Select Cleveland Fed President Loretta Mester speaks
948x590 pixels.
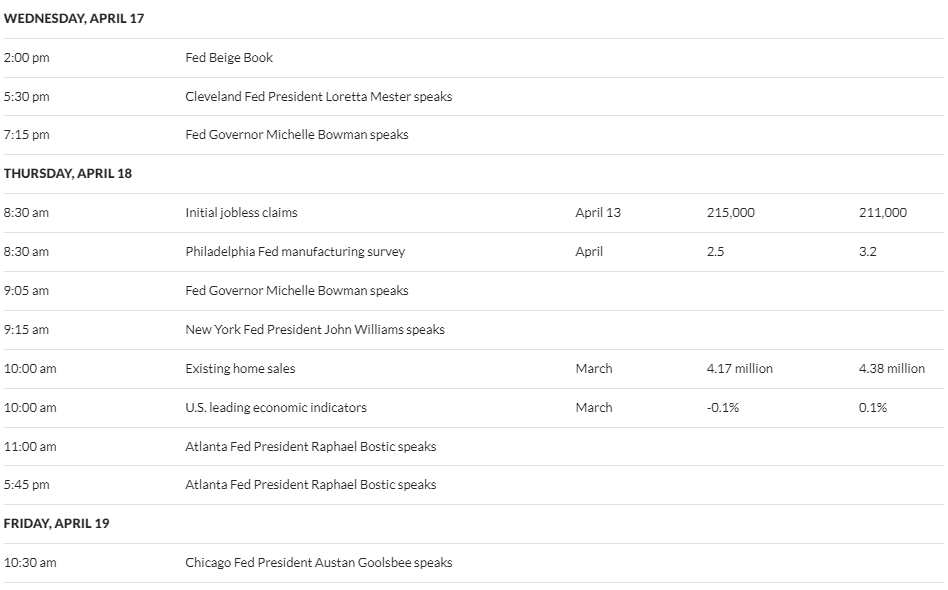(319, 96)
